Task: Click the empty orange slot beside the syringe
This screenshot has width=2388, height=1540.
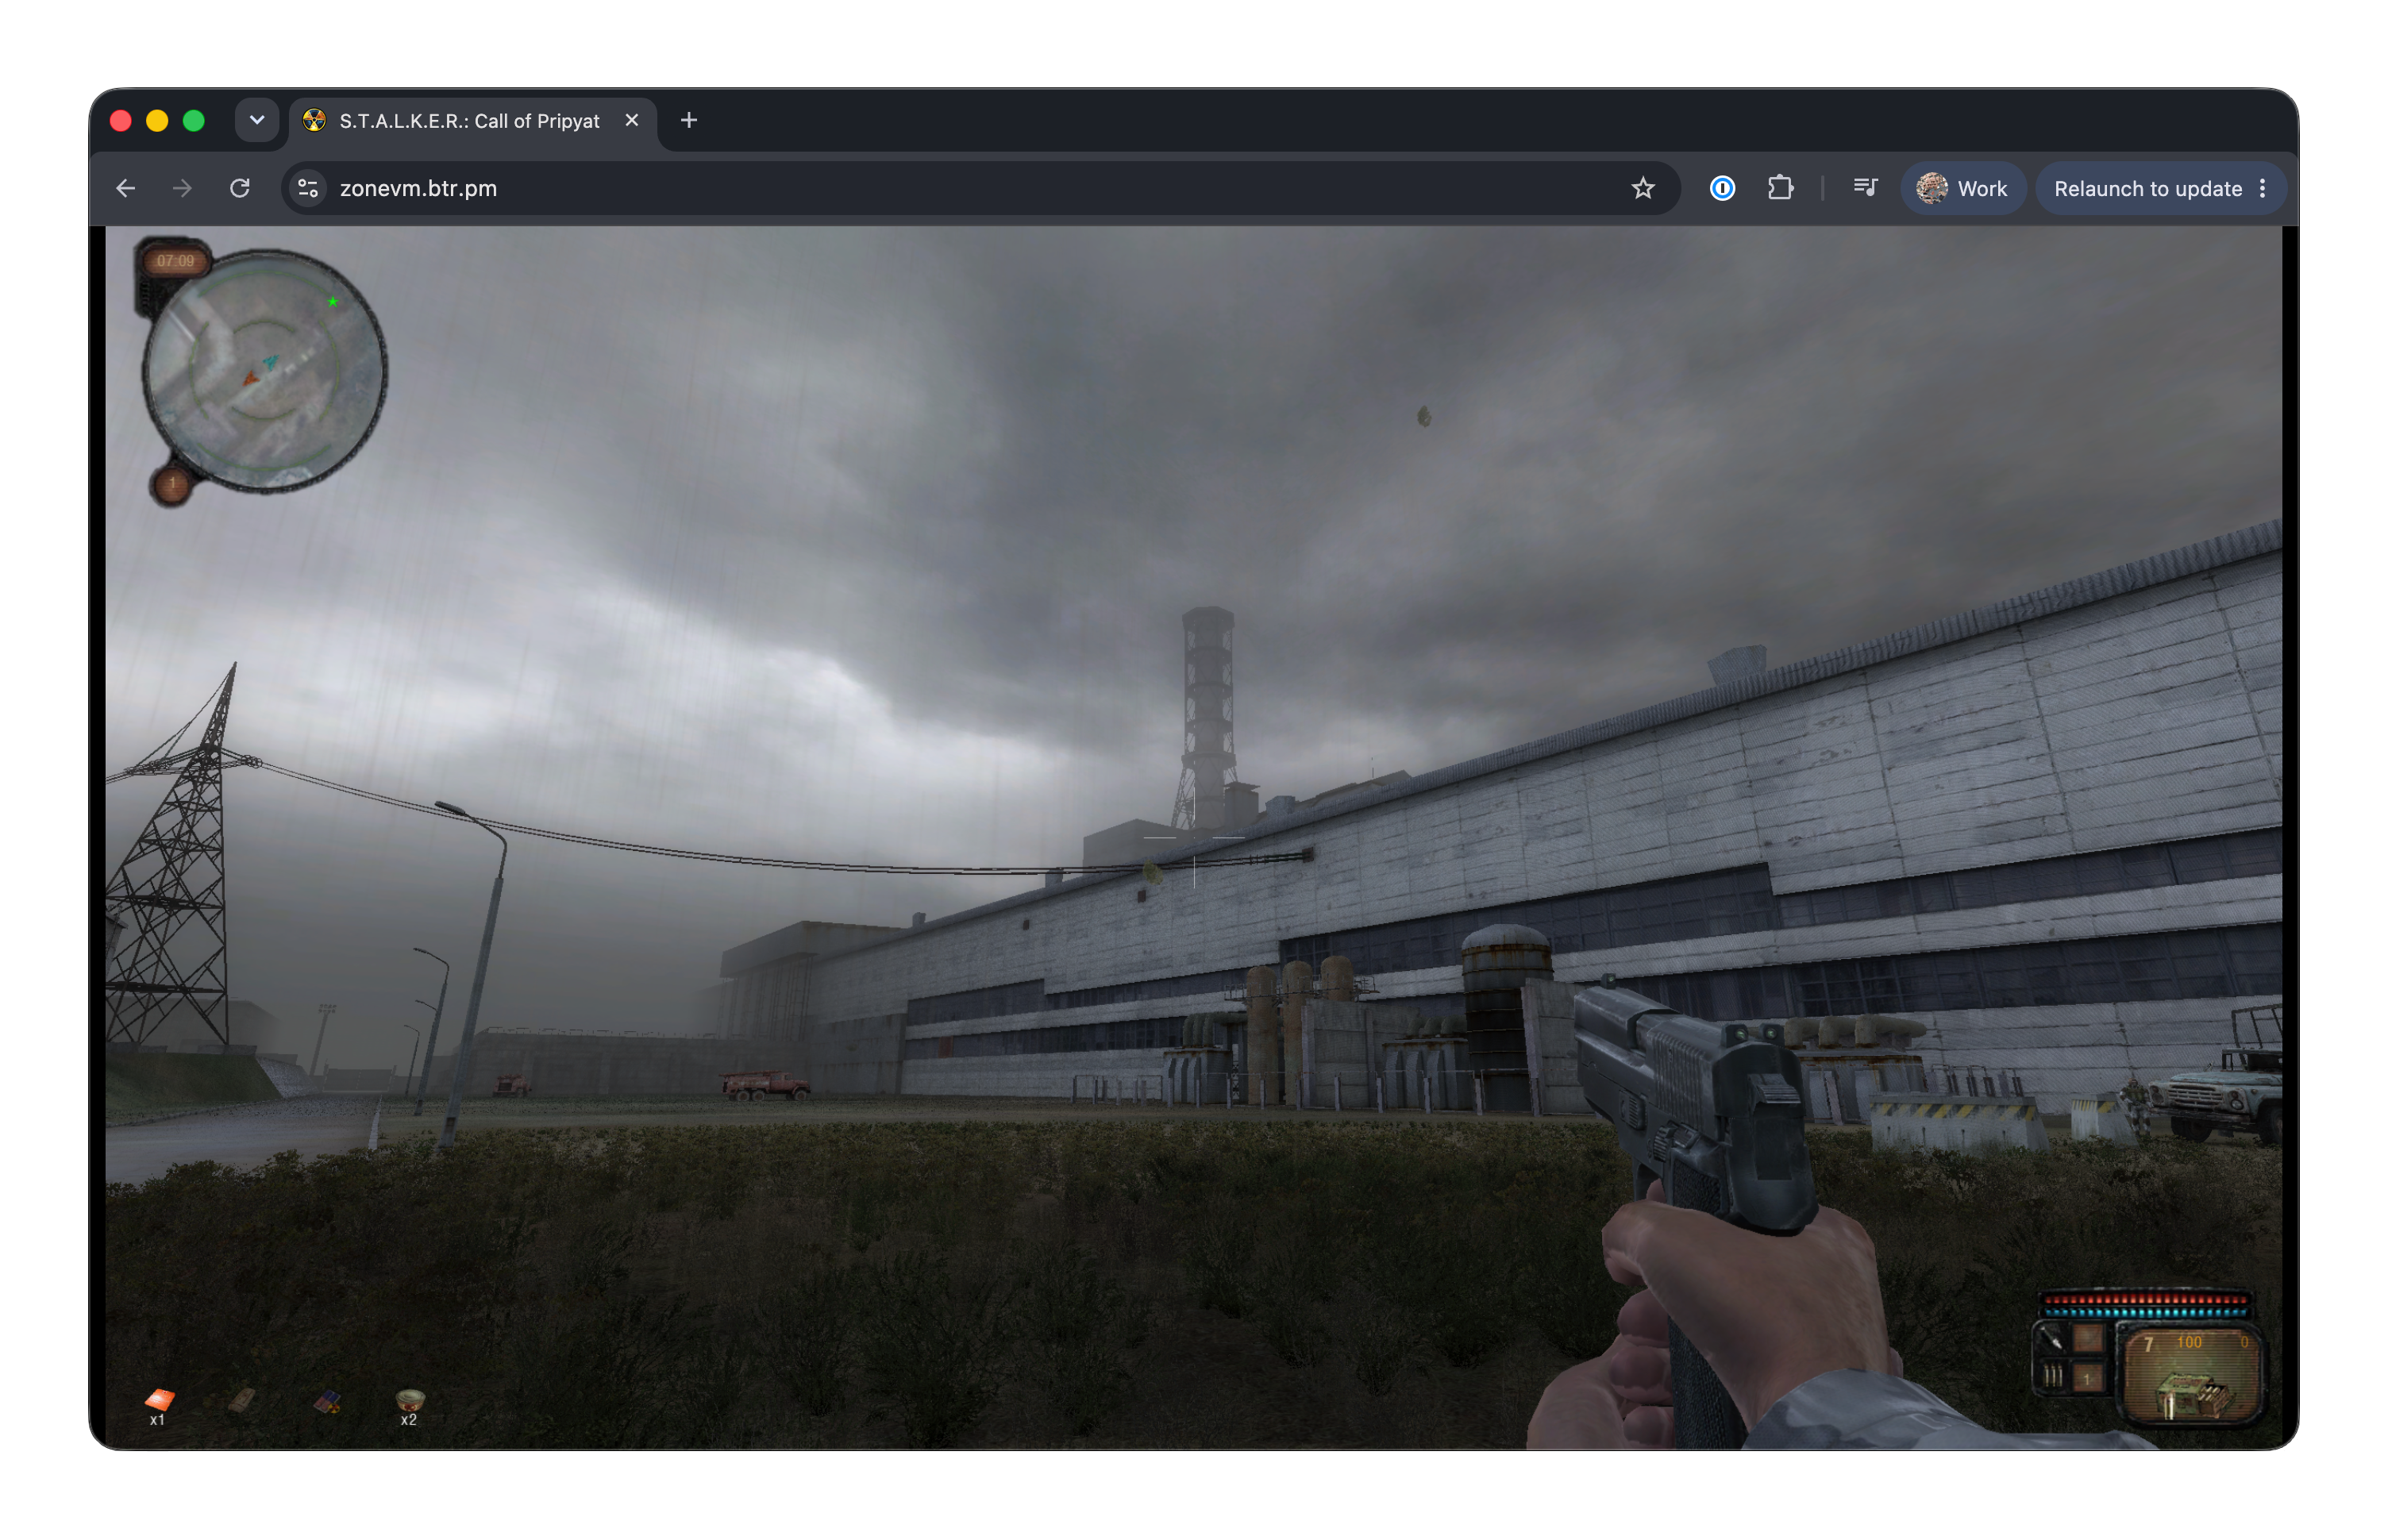Action: (x=2087, y=1339)
